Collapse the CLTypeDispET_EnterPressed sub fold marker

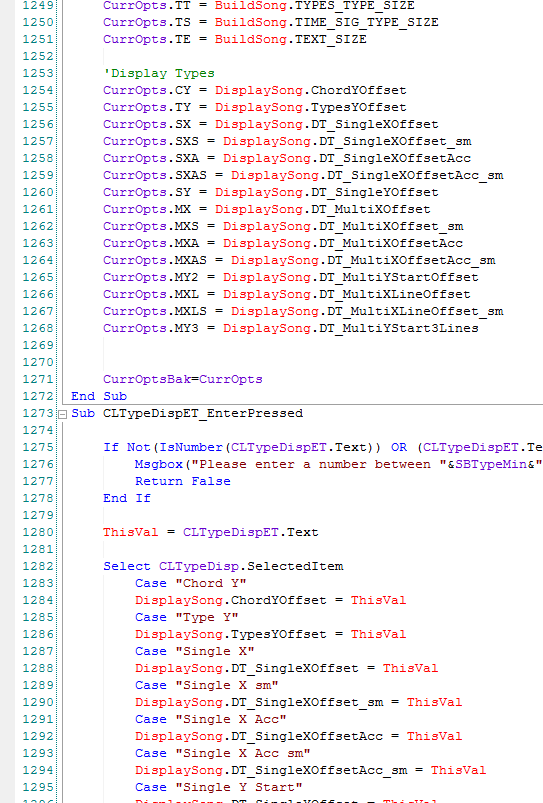point(62,414)
